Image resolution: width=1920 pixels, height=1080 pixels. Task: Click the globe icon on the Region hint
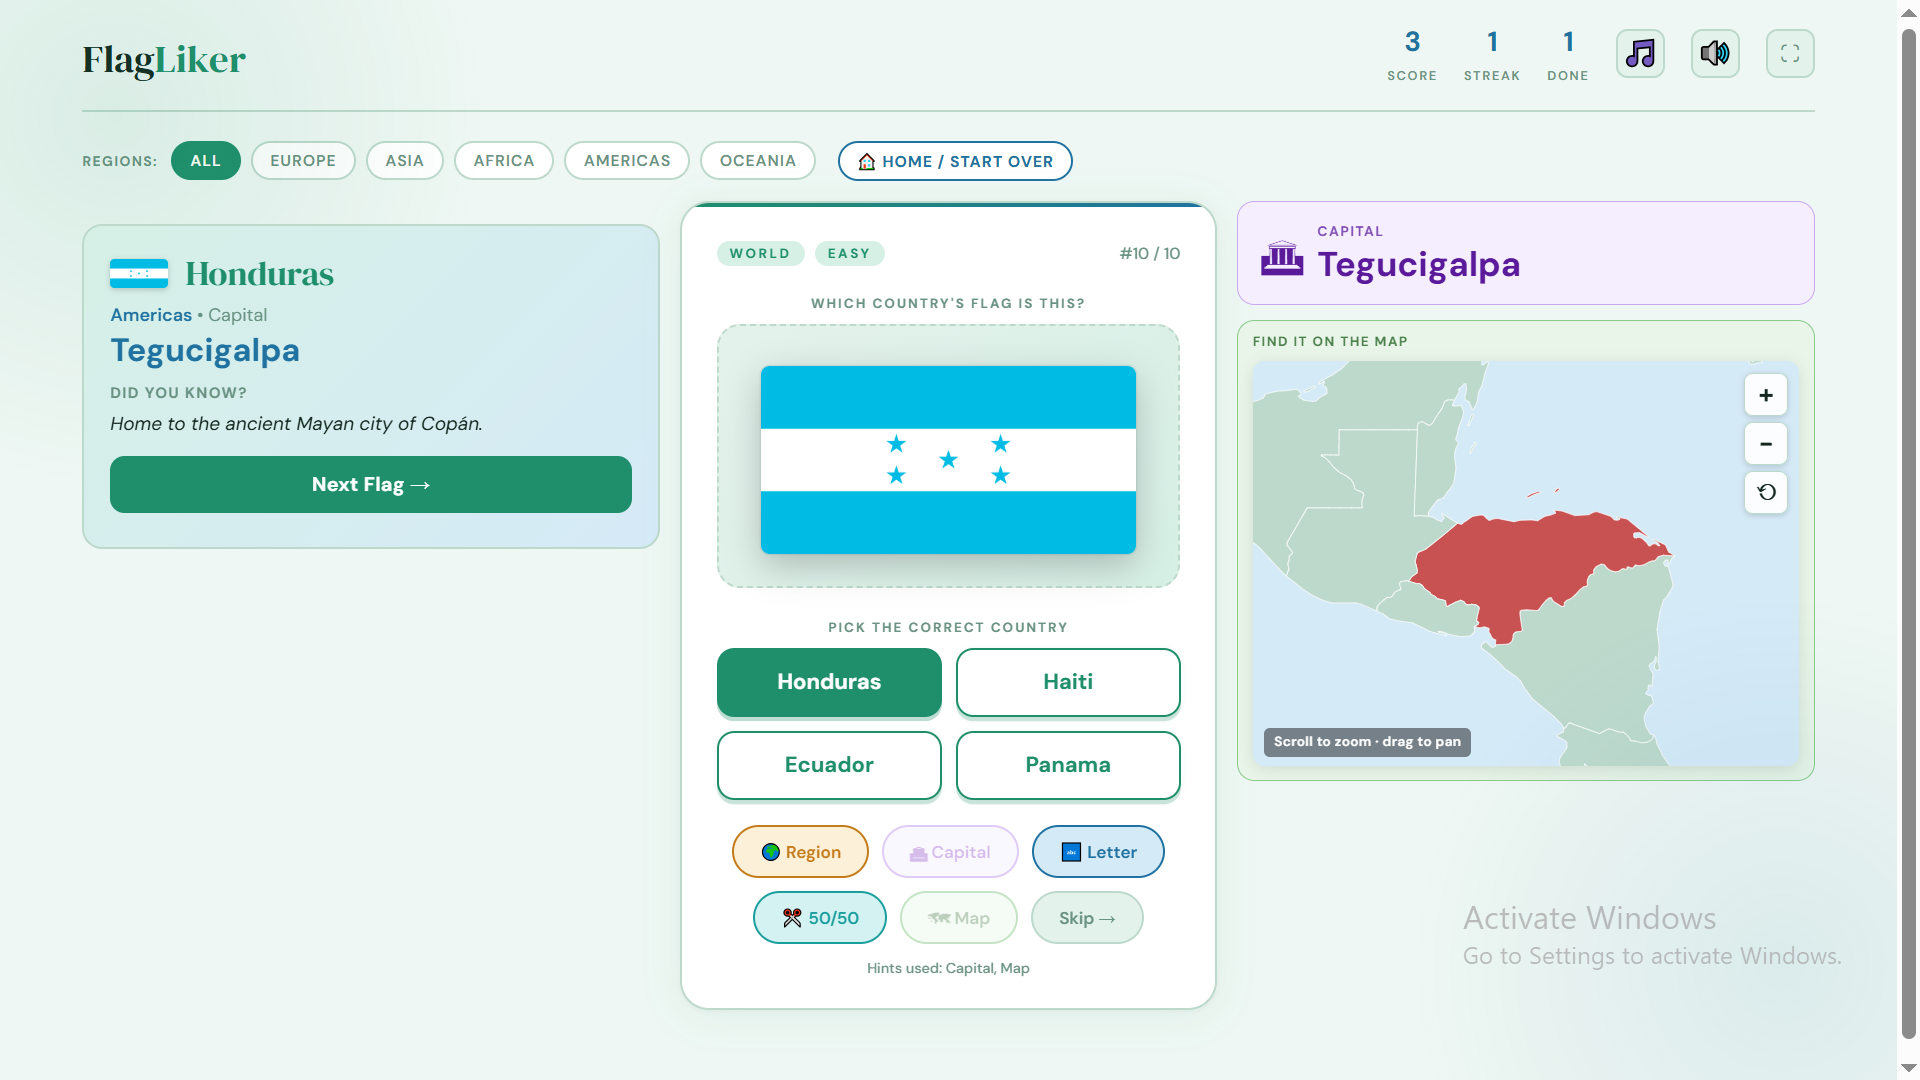tap(771, 852)
